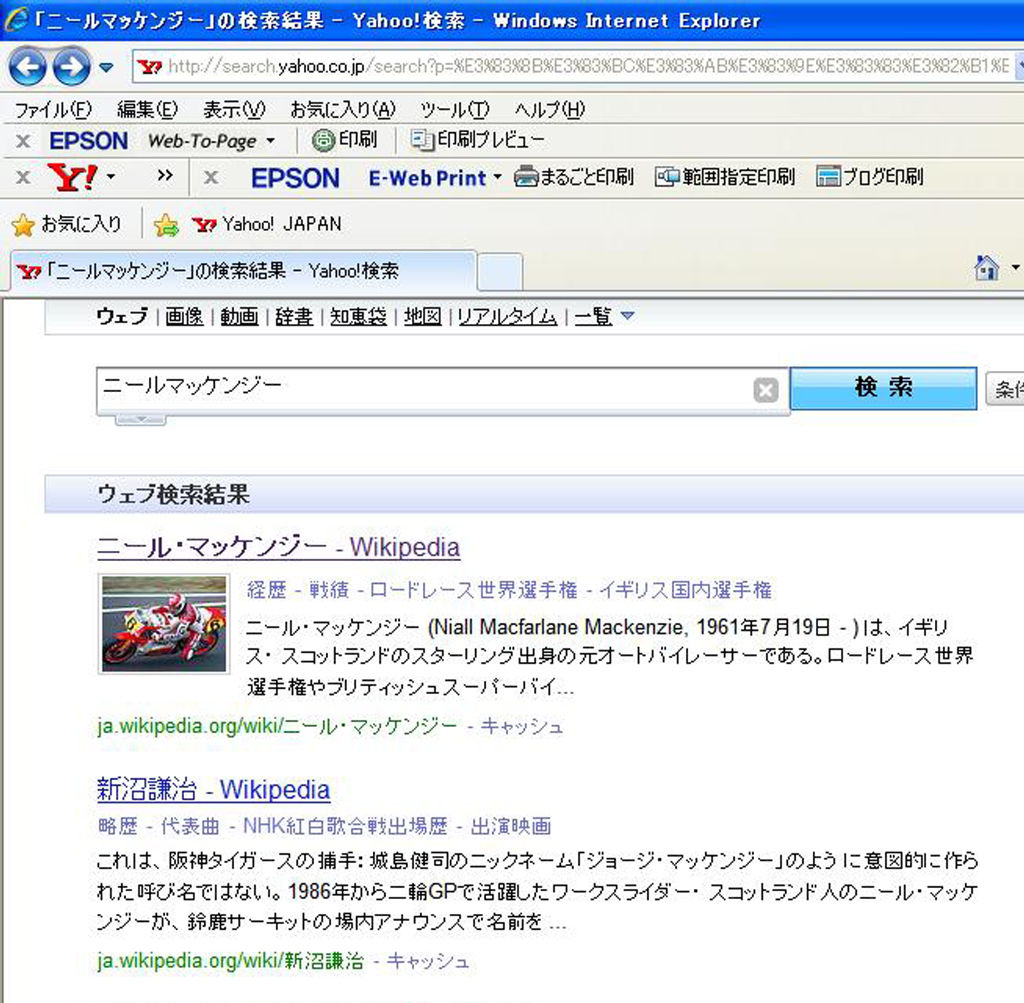The image size is (1024, 1003).
Task: Open the 出演映画 sublink
Action: [511, 826]
